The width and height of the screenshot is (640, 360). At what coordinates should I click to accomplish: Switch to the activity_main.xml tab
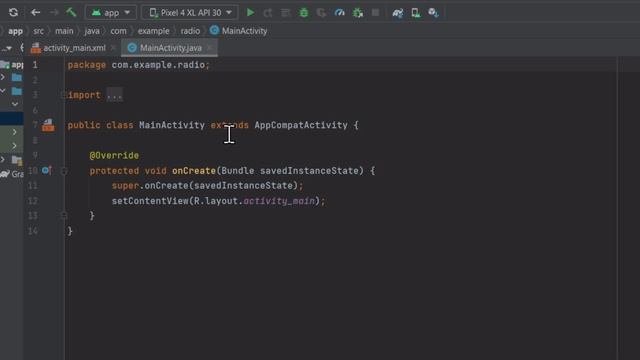coord(74,48)
